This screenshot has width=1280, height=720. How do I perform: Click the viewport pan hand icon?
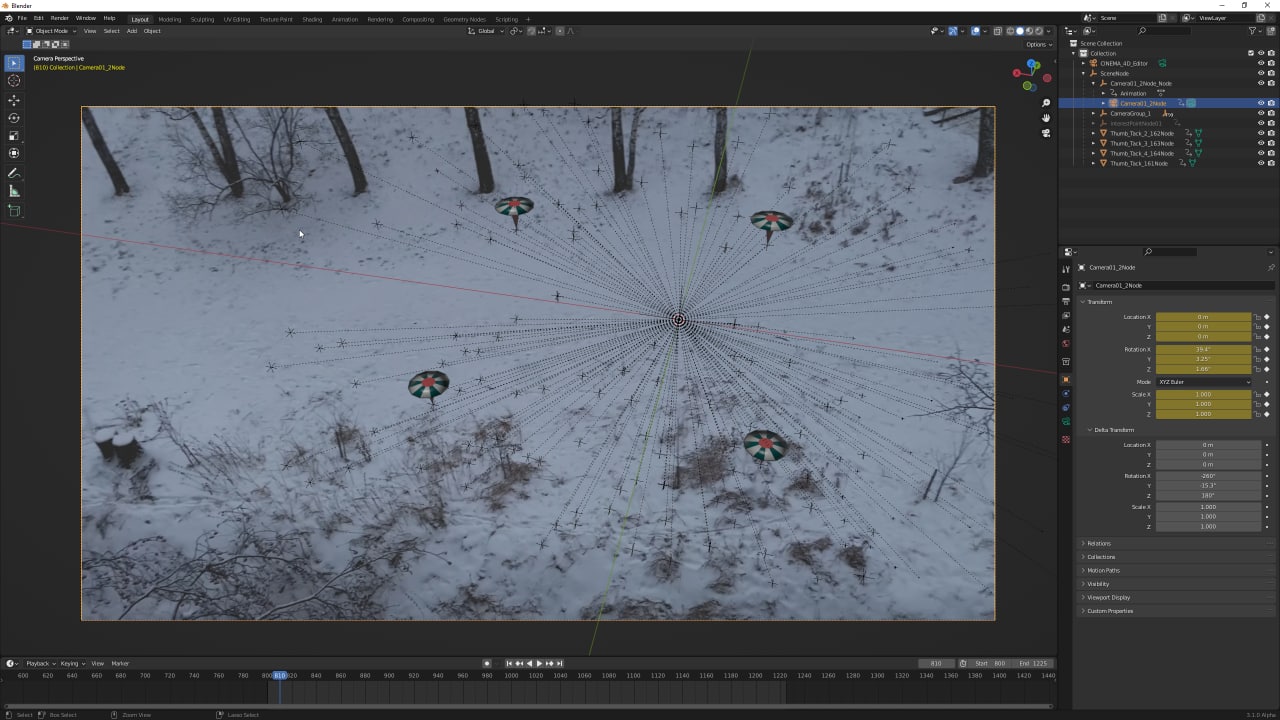click(x=1046, y=118)
